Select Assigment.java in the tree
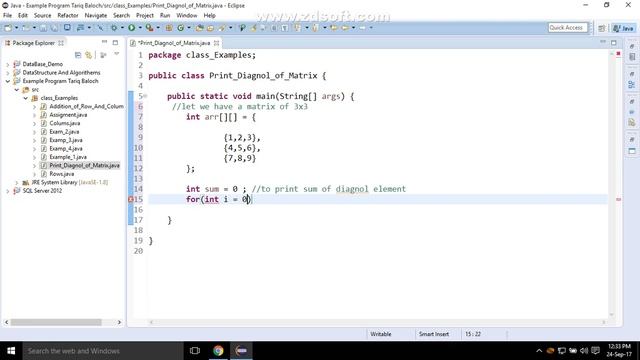The image size is (640, 360). (68, 115)
